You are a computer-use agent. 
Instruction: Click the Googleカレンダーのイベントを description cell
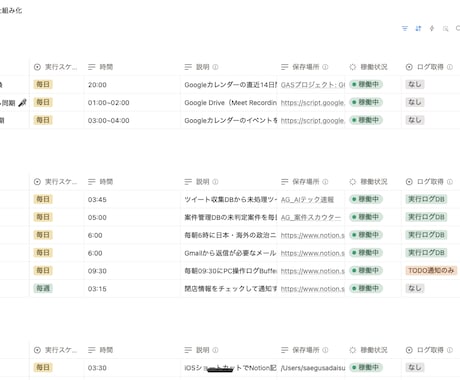click(x=230, y=121)
